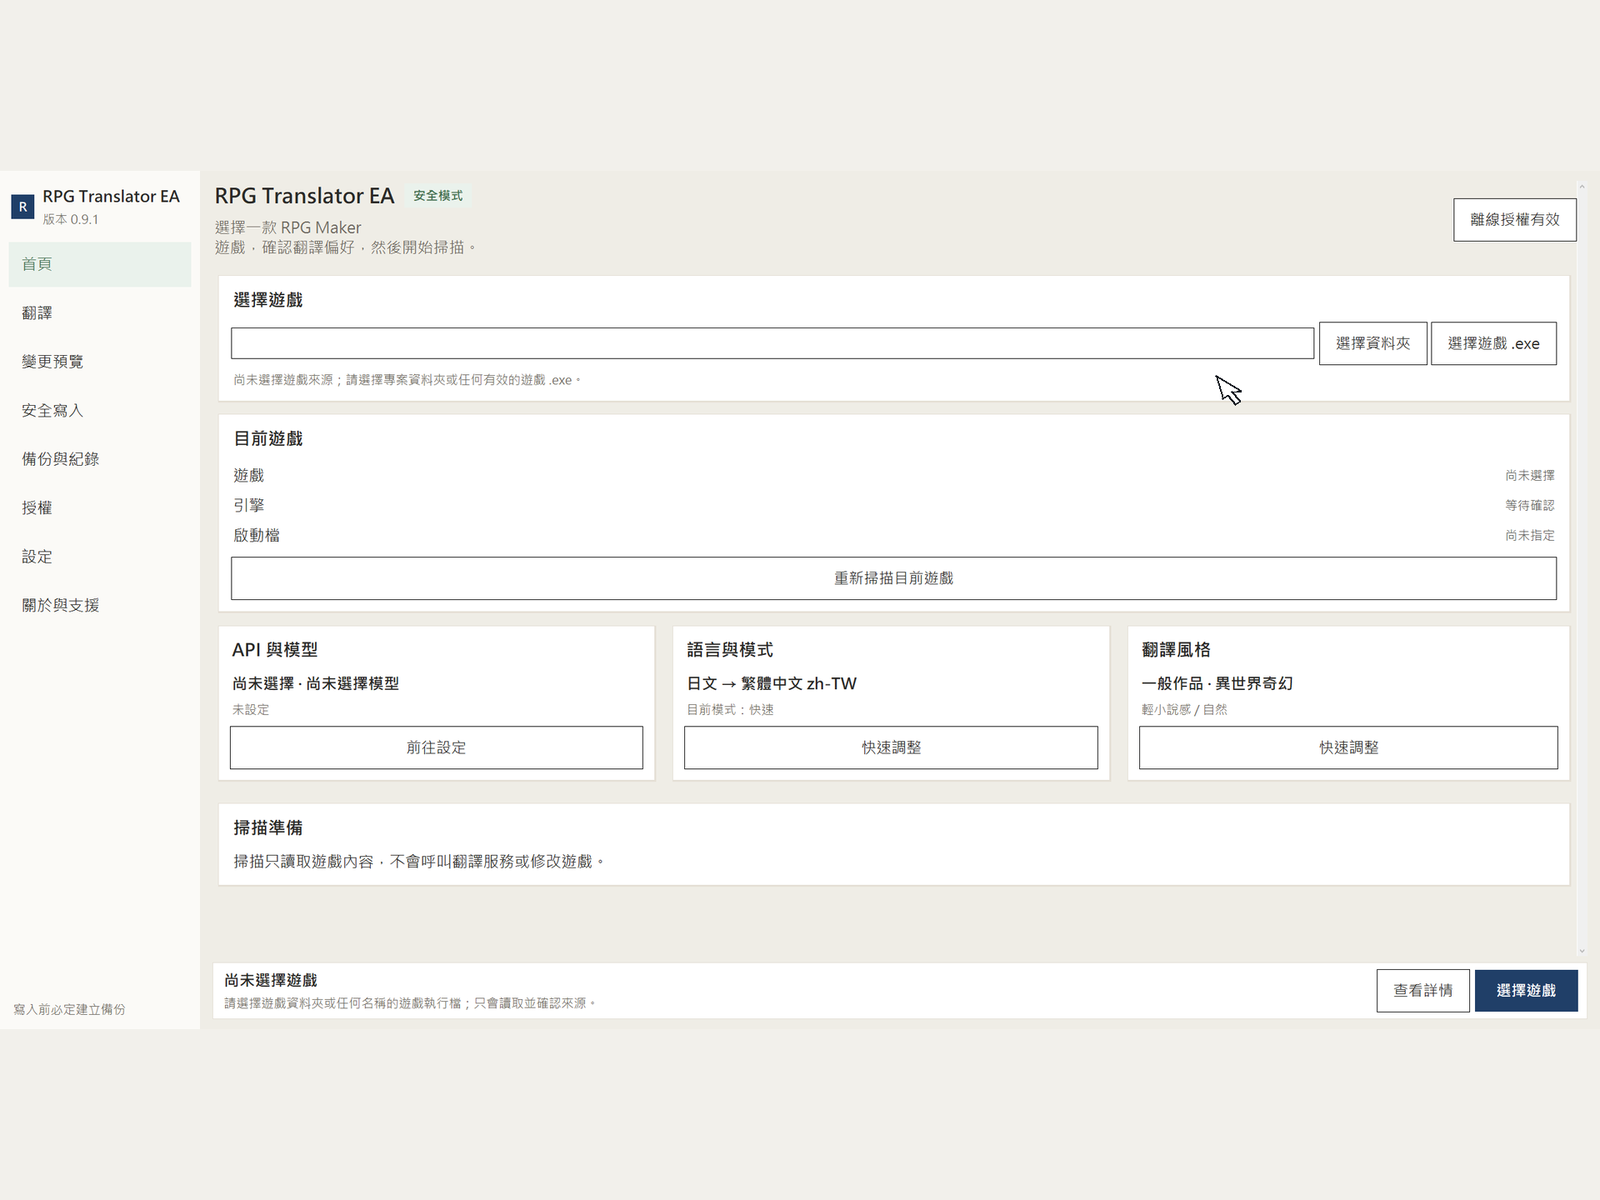Screen dimensions: 1600x1200
Task: Click the 尚未選擇 value in the 遊戲 row
Action: coord(1530,476)
